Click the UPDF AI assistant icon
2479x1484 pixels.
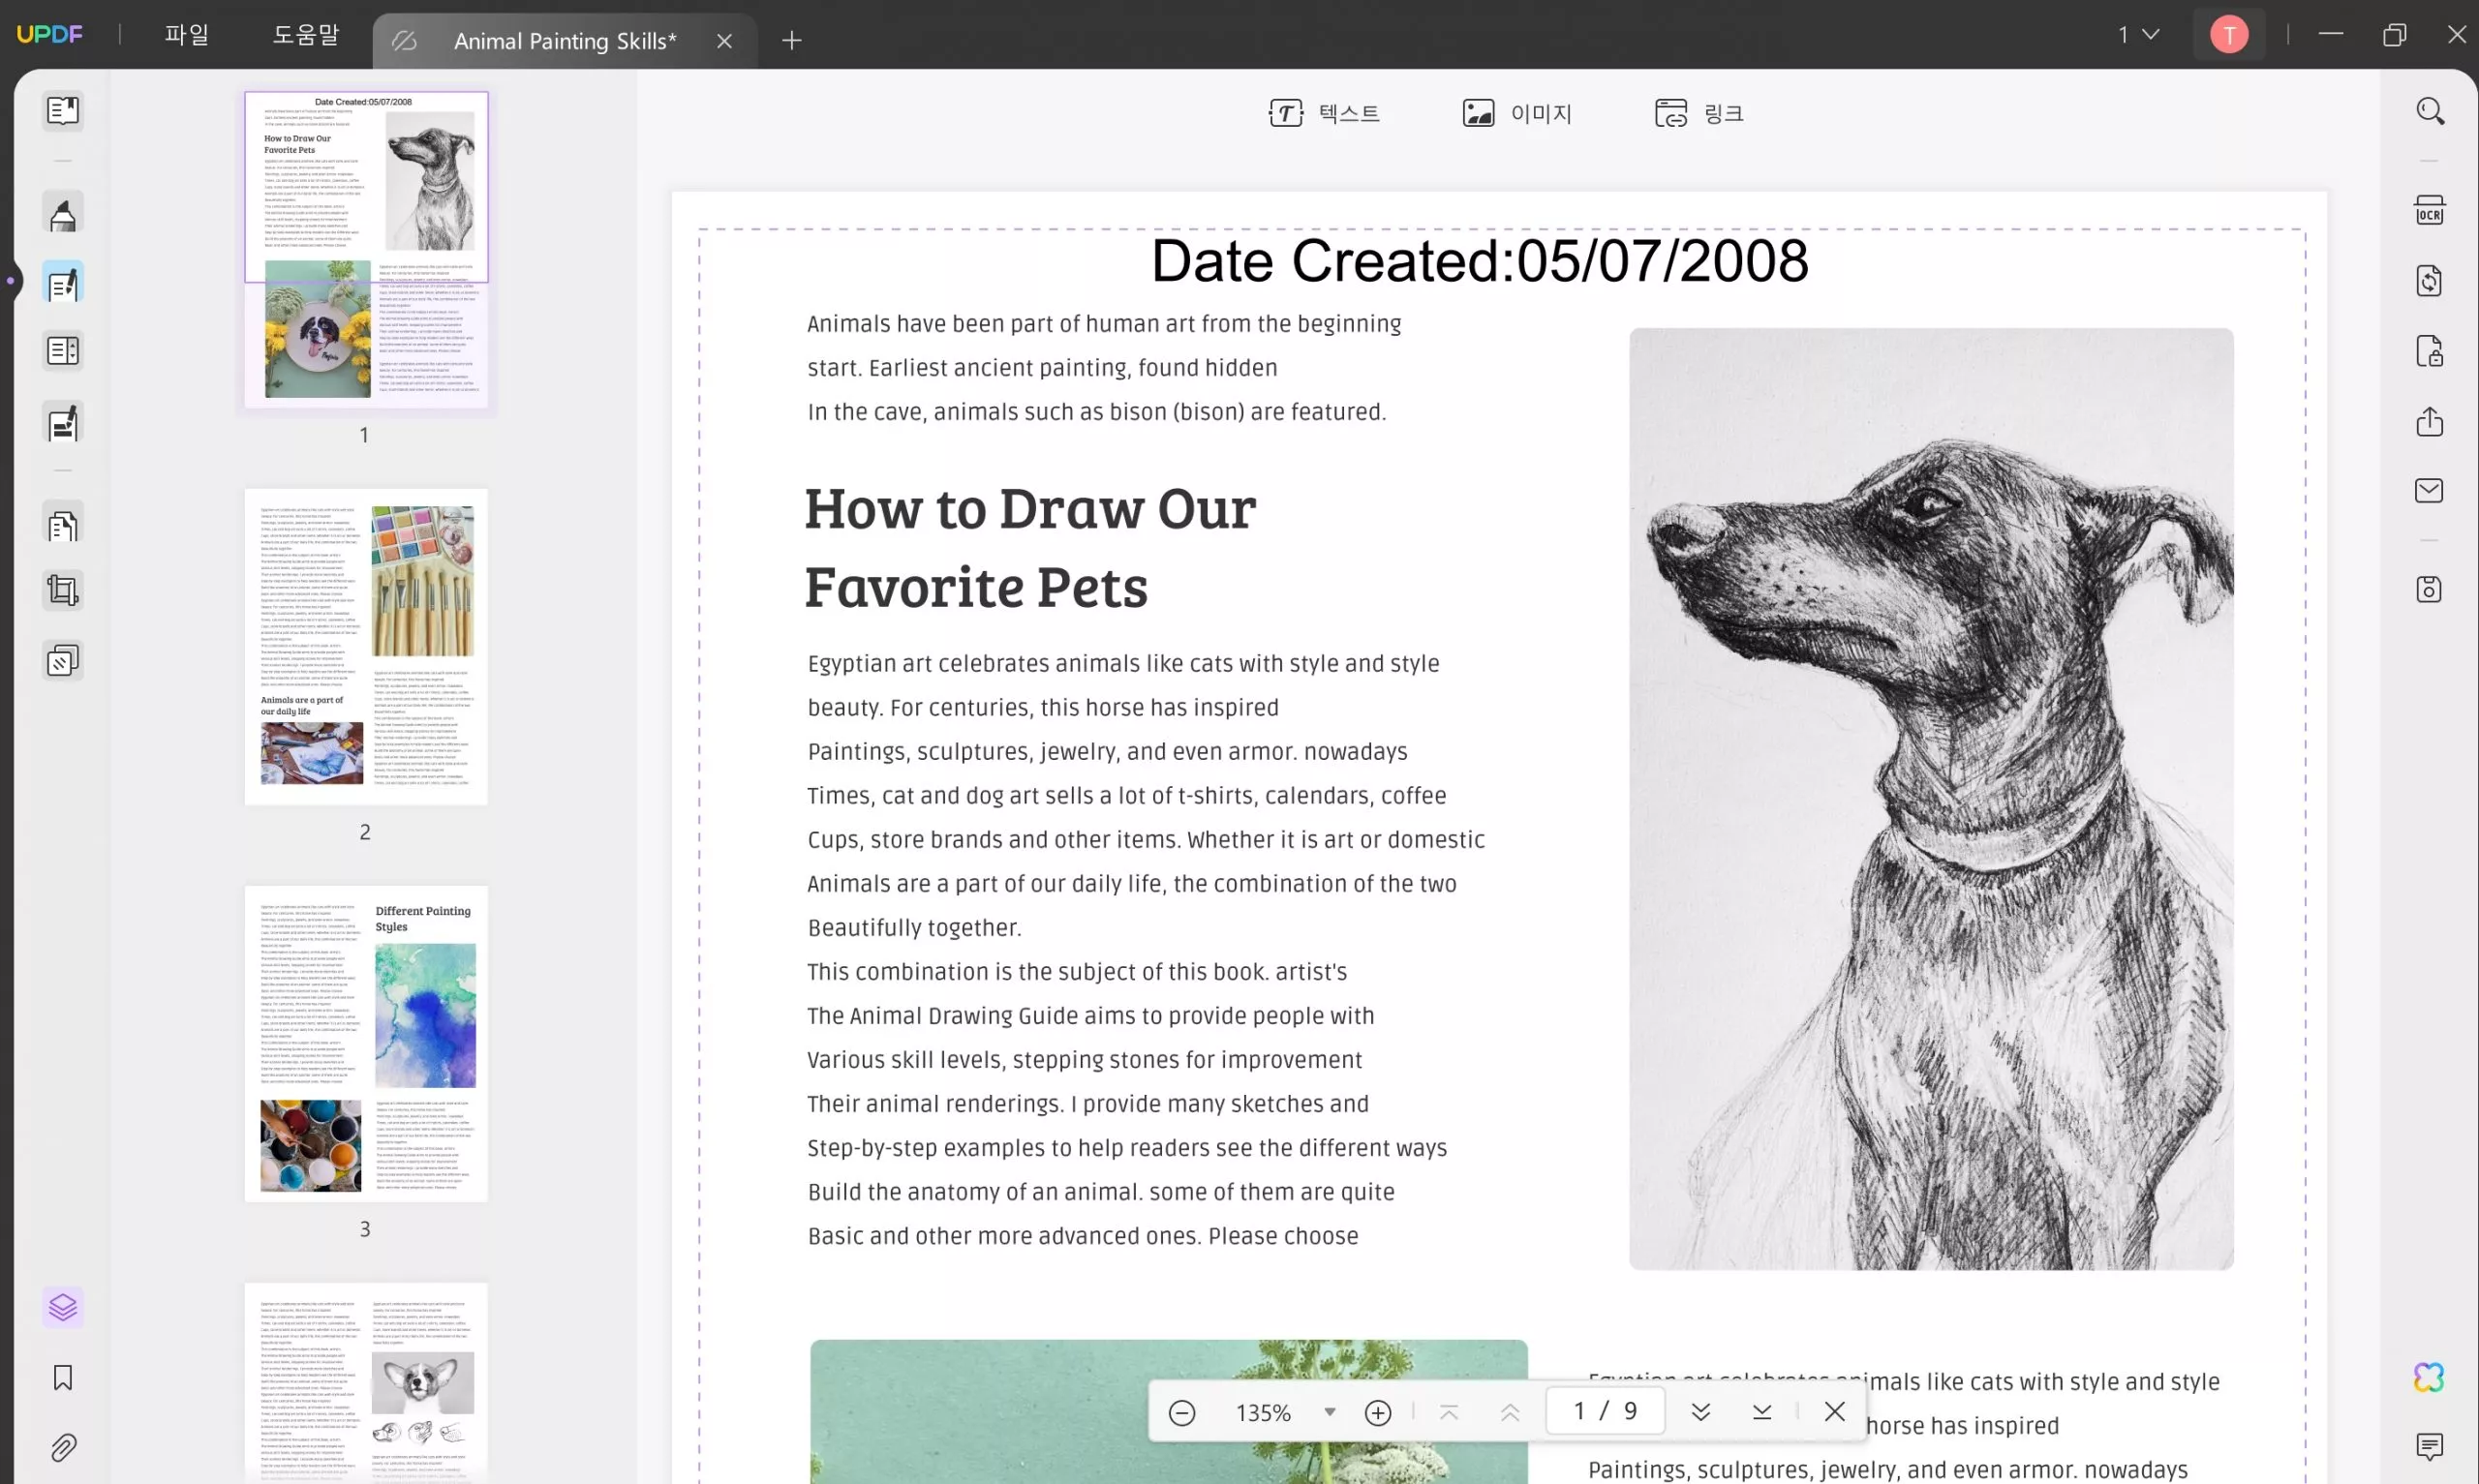[x=2430, y=1377]
